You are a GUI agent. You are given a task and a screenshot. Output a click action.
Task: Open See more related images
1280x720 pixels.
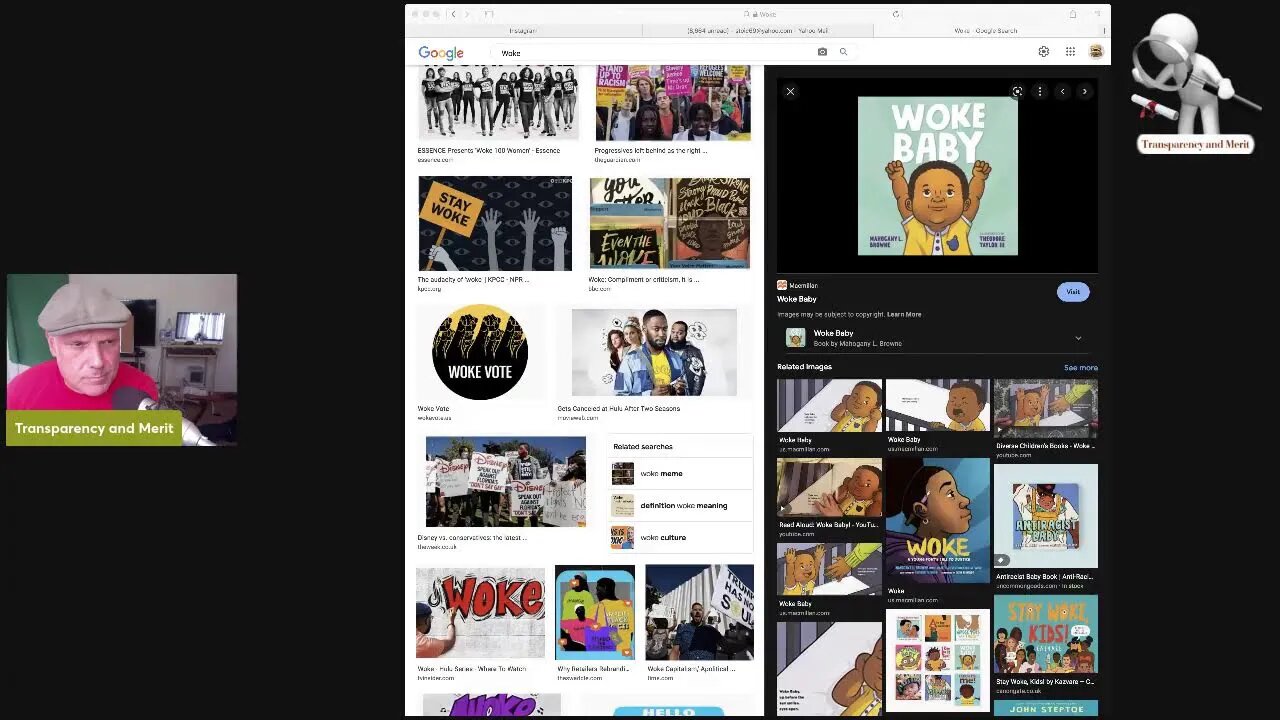tap(1081, 367)
